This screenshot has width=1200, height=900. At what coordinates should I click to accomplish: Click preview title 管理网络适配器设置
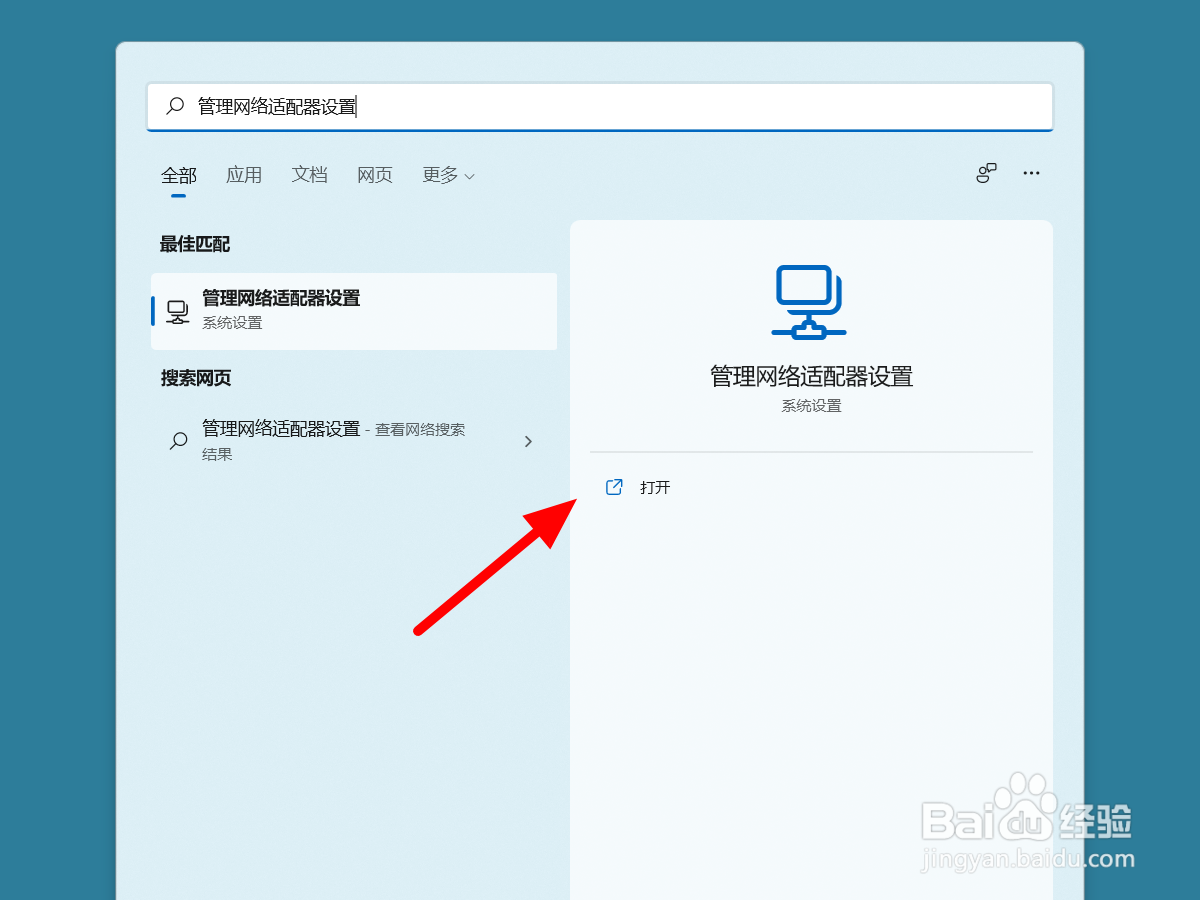pyautogui.click(x=811, y=376)
